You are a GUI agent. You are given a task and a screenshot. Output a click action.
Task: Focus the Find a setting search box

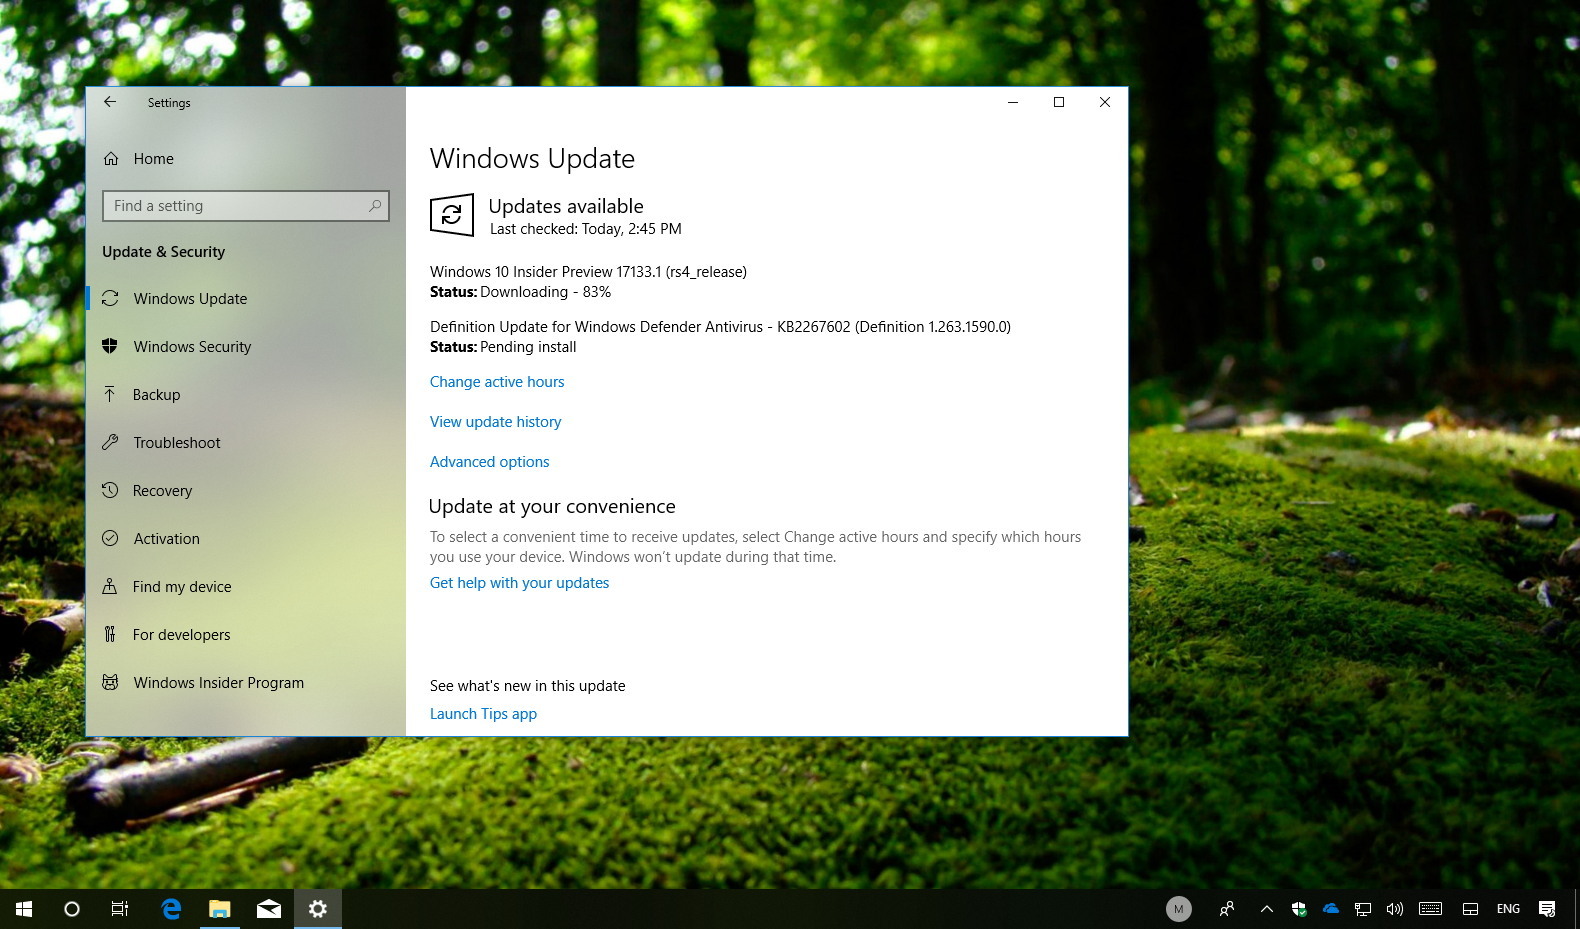tap(235, 206)
